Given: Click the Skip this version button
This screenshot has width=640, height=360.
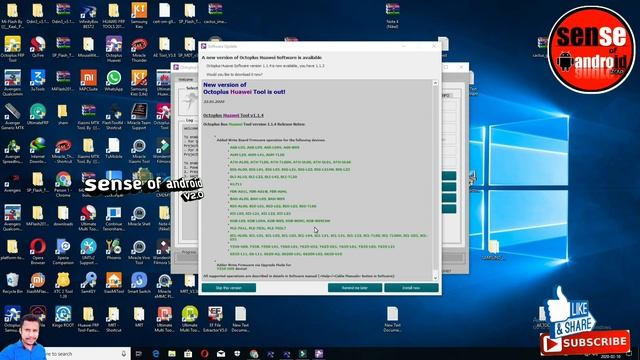Looking at the screenshot, I should (x=229, y=288).
